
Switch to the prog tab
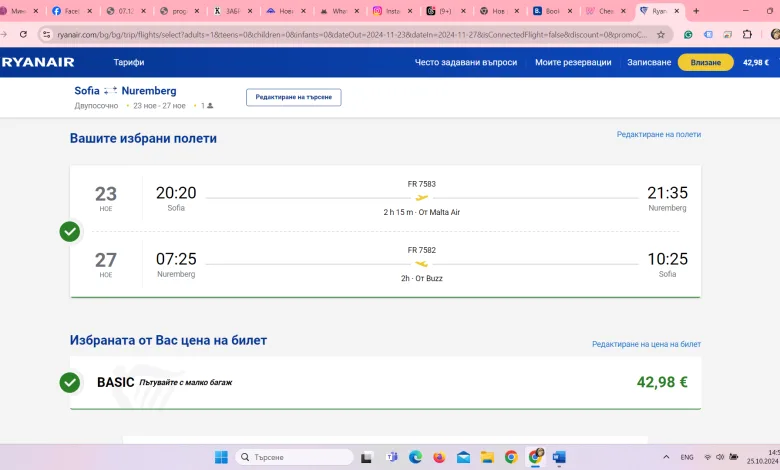[179, 10]
